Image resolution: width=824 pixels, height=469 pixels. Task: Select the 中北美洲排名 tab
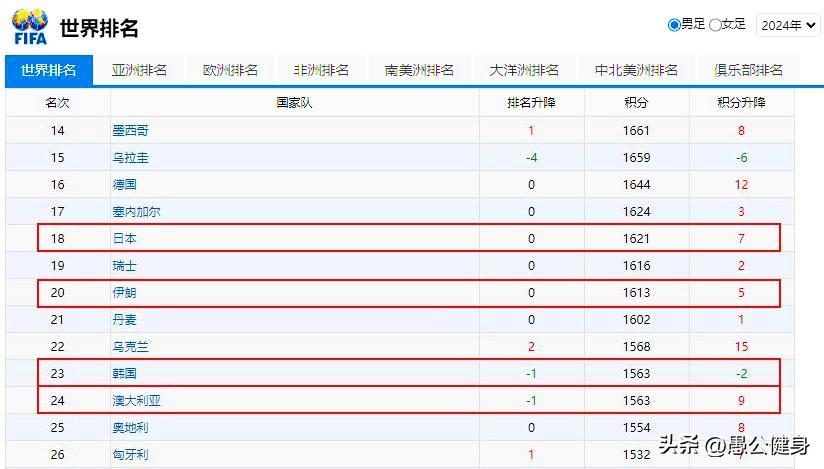pos(636,70)
